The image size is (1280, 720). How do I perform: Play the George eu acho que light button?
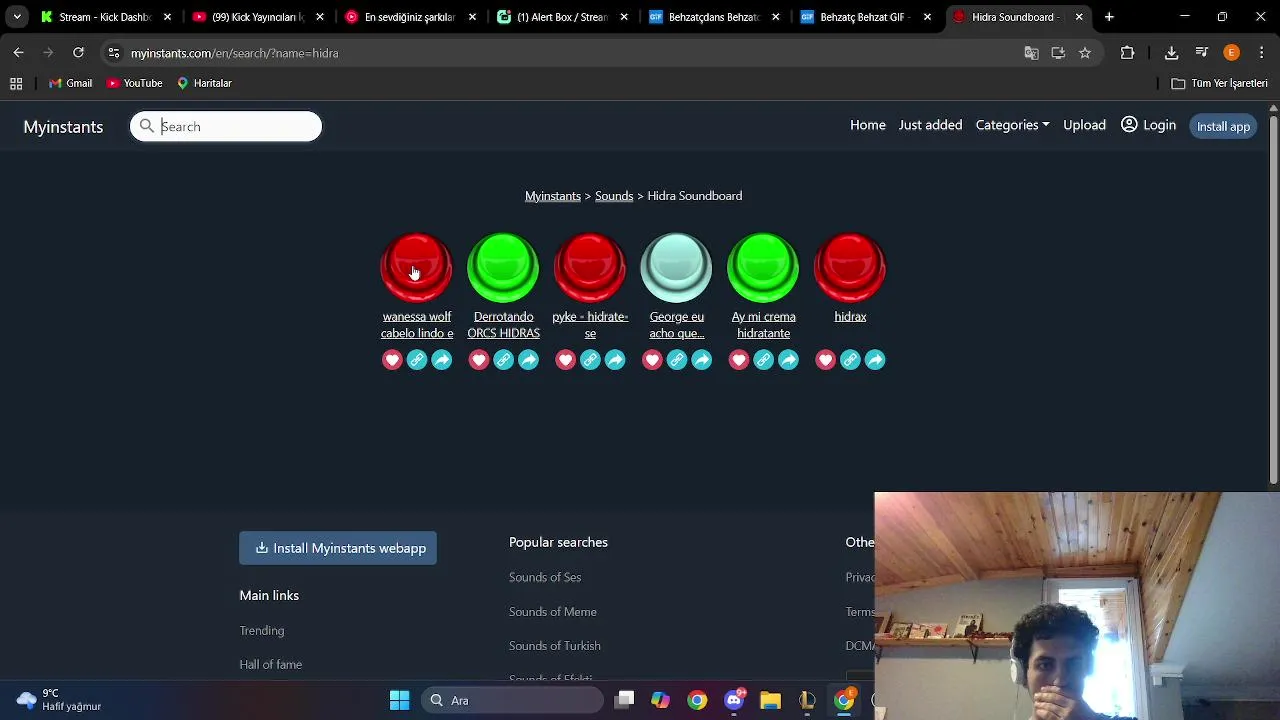(x=676, y=267)
